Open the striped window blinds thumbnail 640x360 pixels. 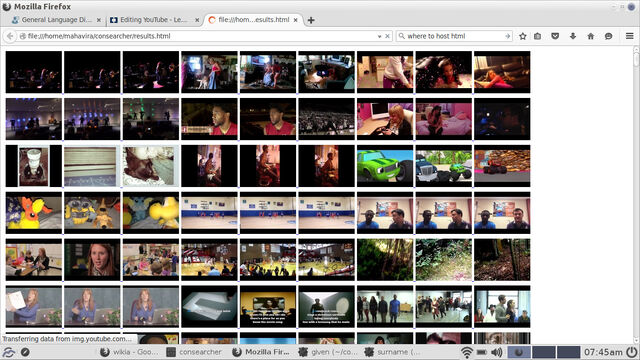(92, 166)
